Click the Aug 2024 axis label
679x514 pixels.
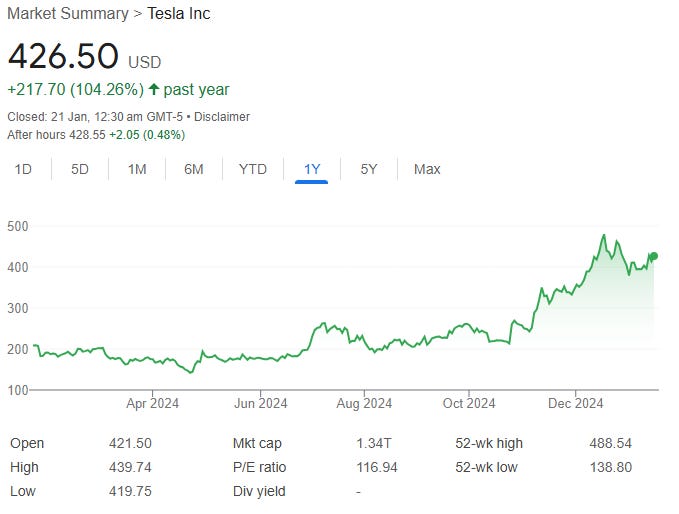tap(364, 404)
